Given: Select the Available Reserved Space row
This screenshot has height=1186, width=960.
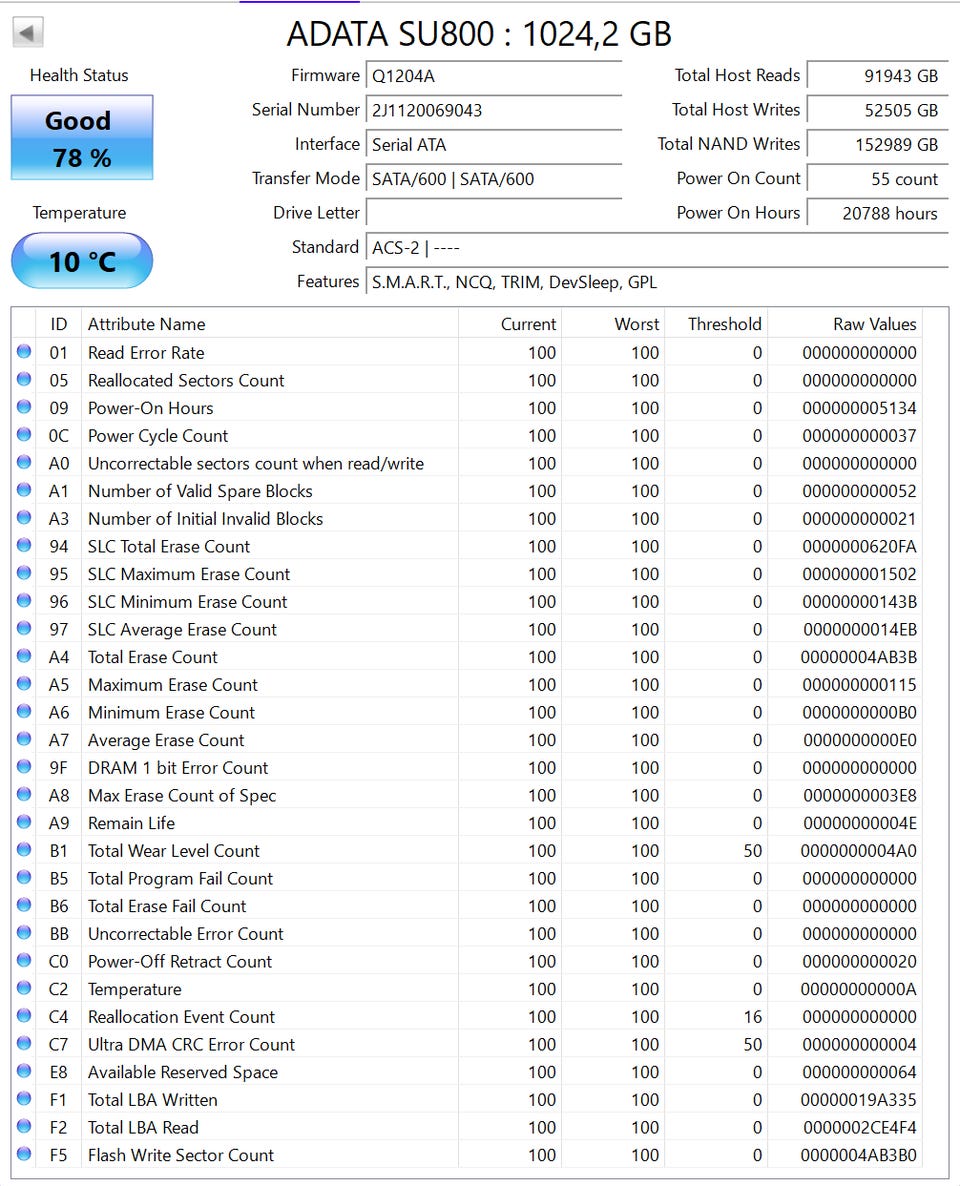Looking at the screenshot, I should tap(468, 1072).
